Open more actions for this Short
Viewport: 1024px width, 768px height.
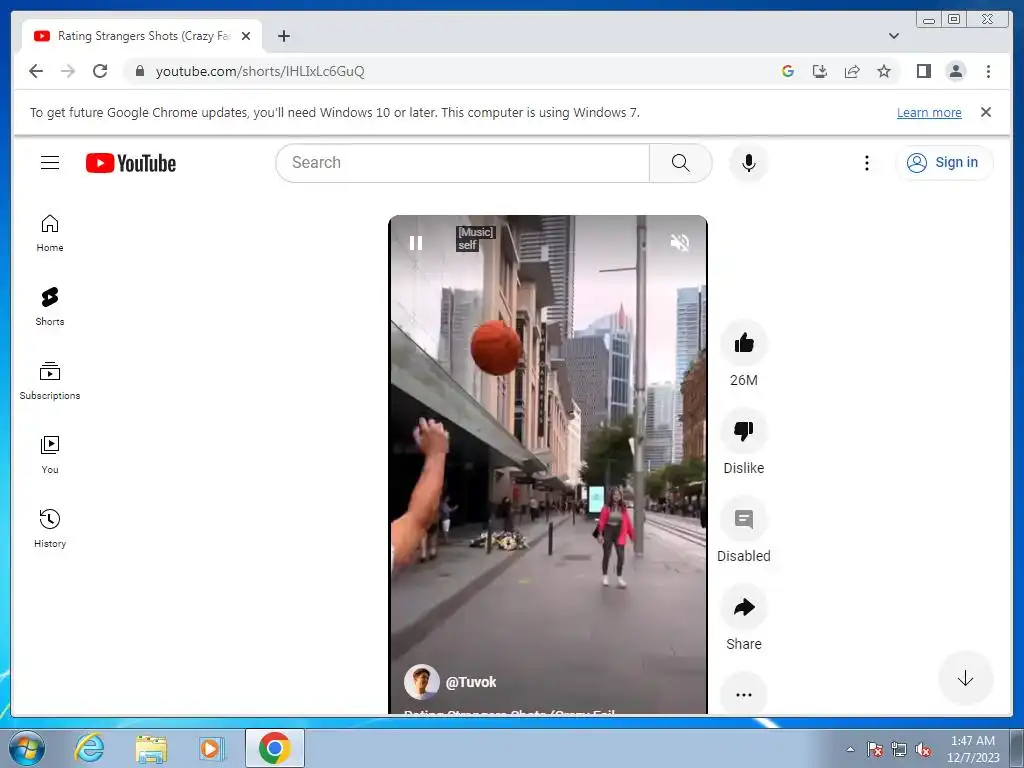click(x=744, y=694)
